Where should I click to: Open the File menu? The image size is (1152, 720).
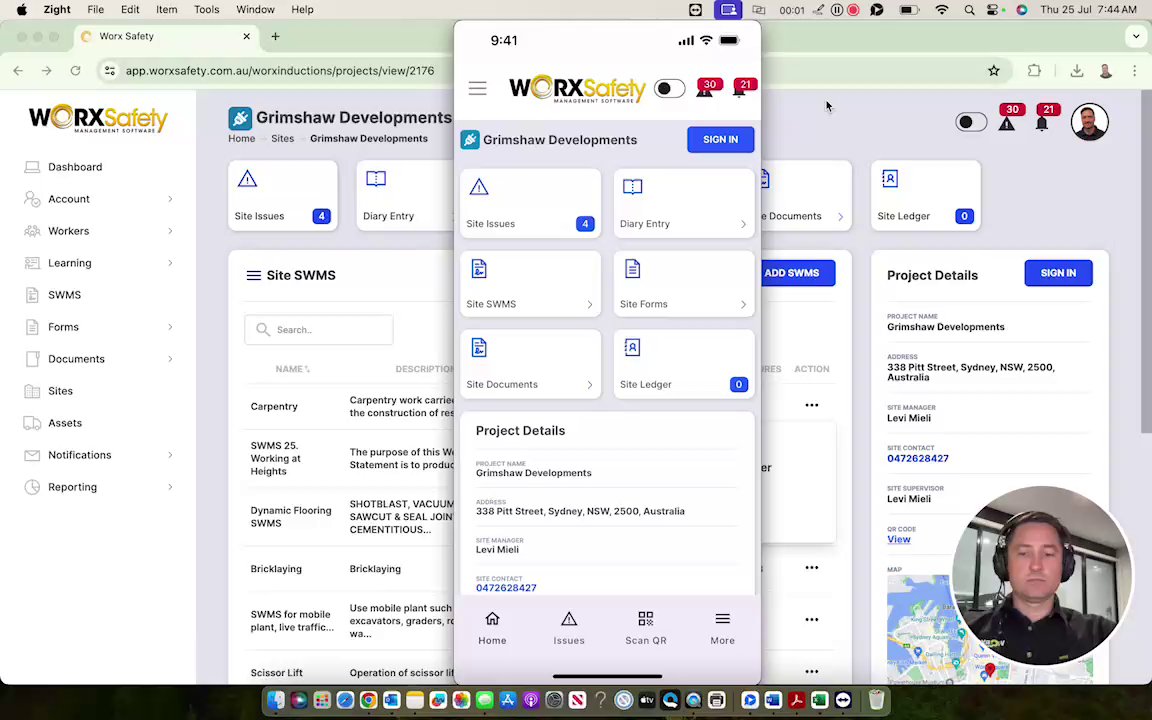pyautogui.click(x=95, y=10)
